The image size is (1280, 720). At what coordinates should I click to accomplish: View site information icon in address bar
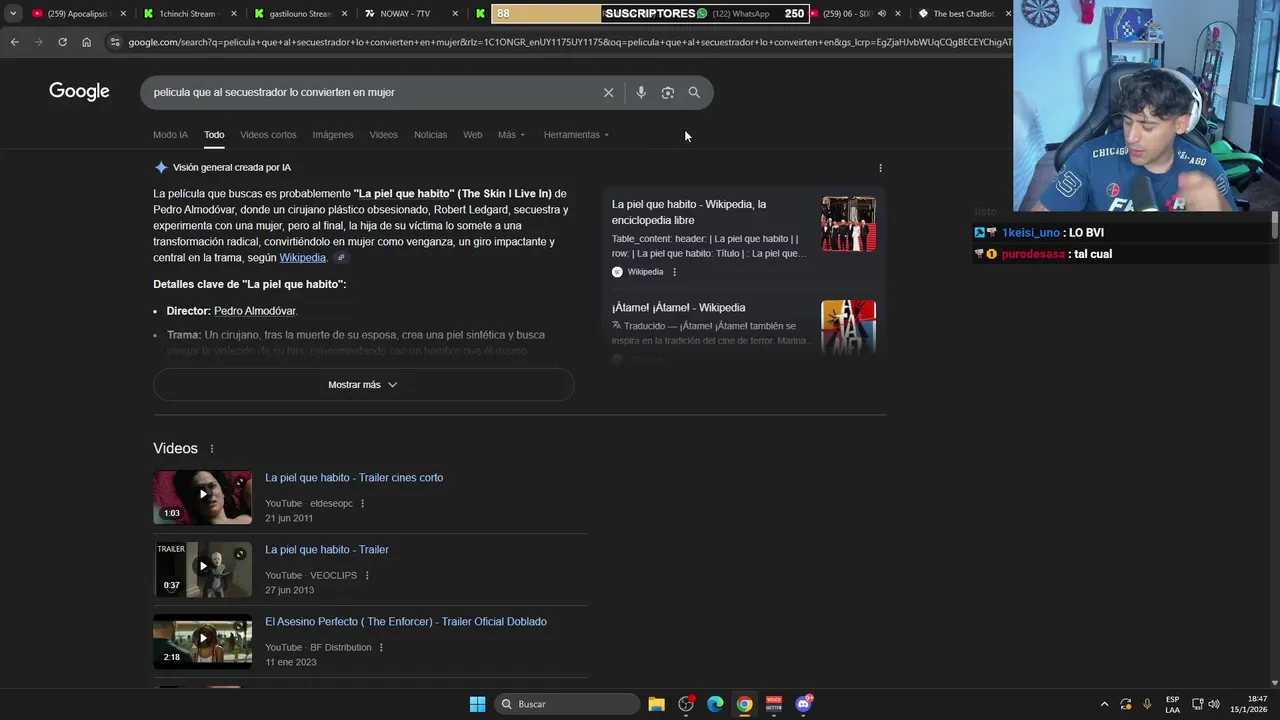pos(115,42)
